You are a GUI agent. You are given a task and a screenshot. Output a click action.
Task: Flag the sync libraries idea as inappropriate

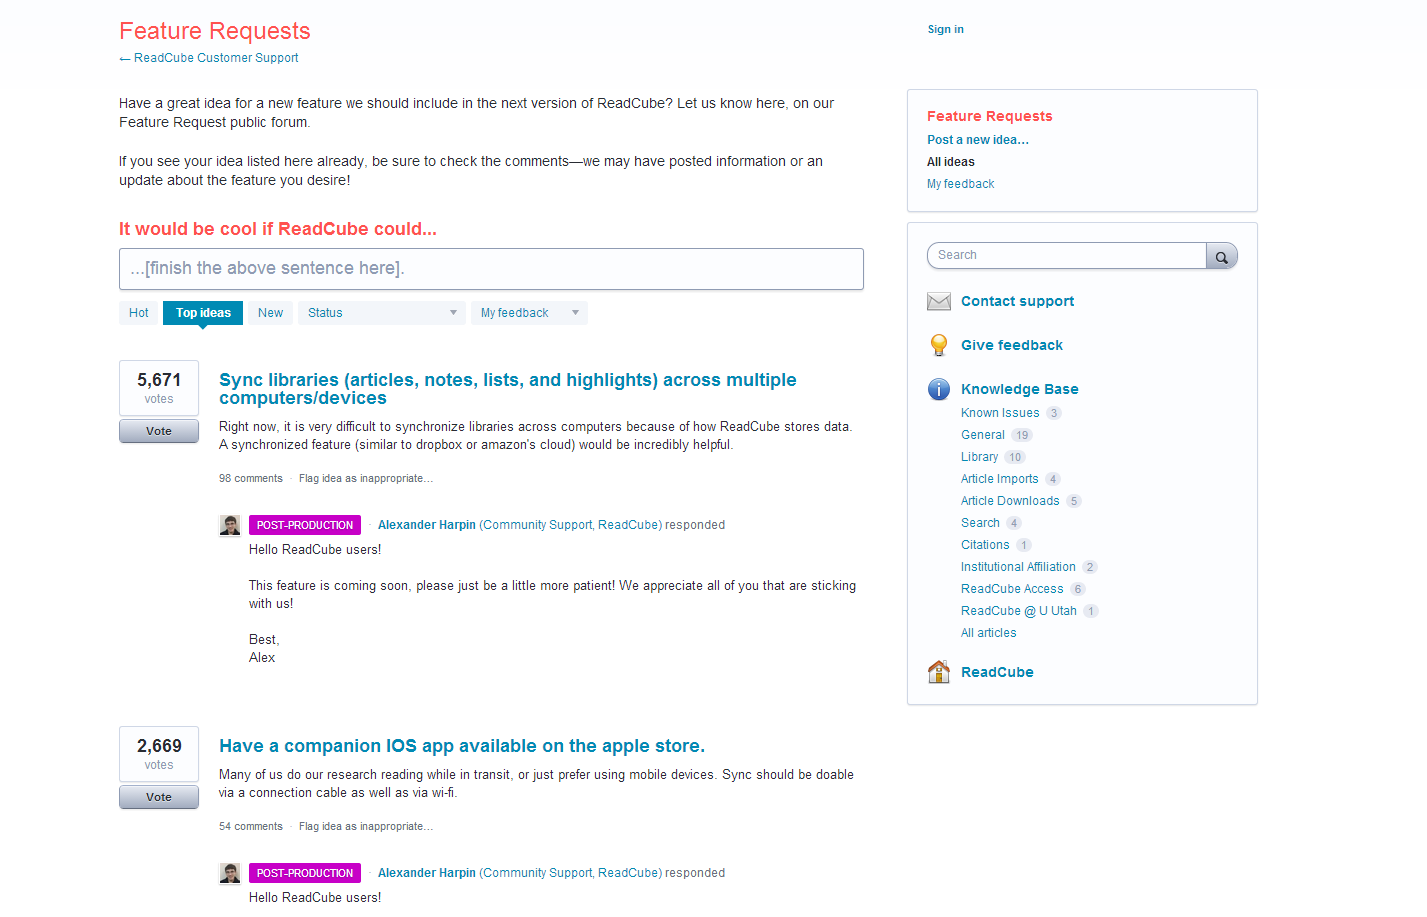(x=366, y=479)
